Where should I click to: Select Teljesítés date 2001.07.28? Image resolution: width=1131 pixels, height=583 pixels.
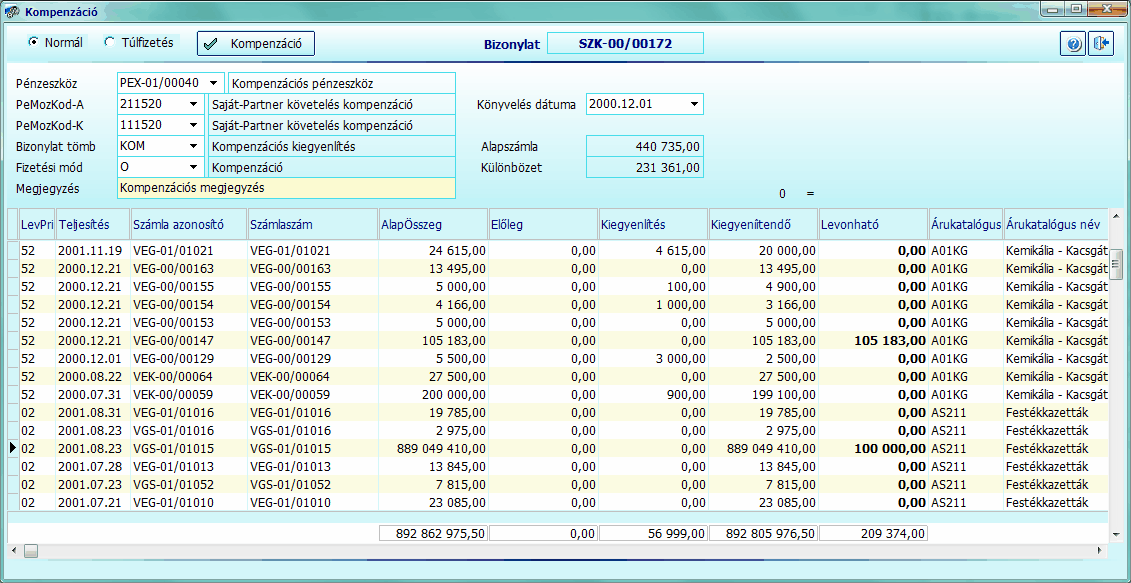(x=93, y=467)
